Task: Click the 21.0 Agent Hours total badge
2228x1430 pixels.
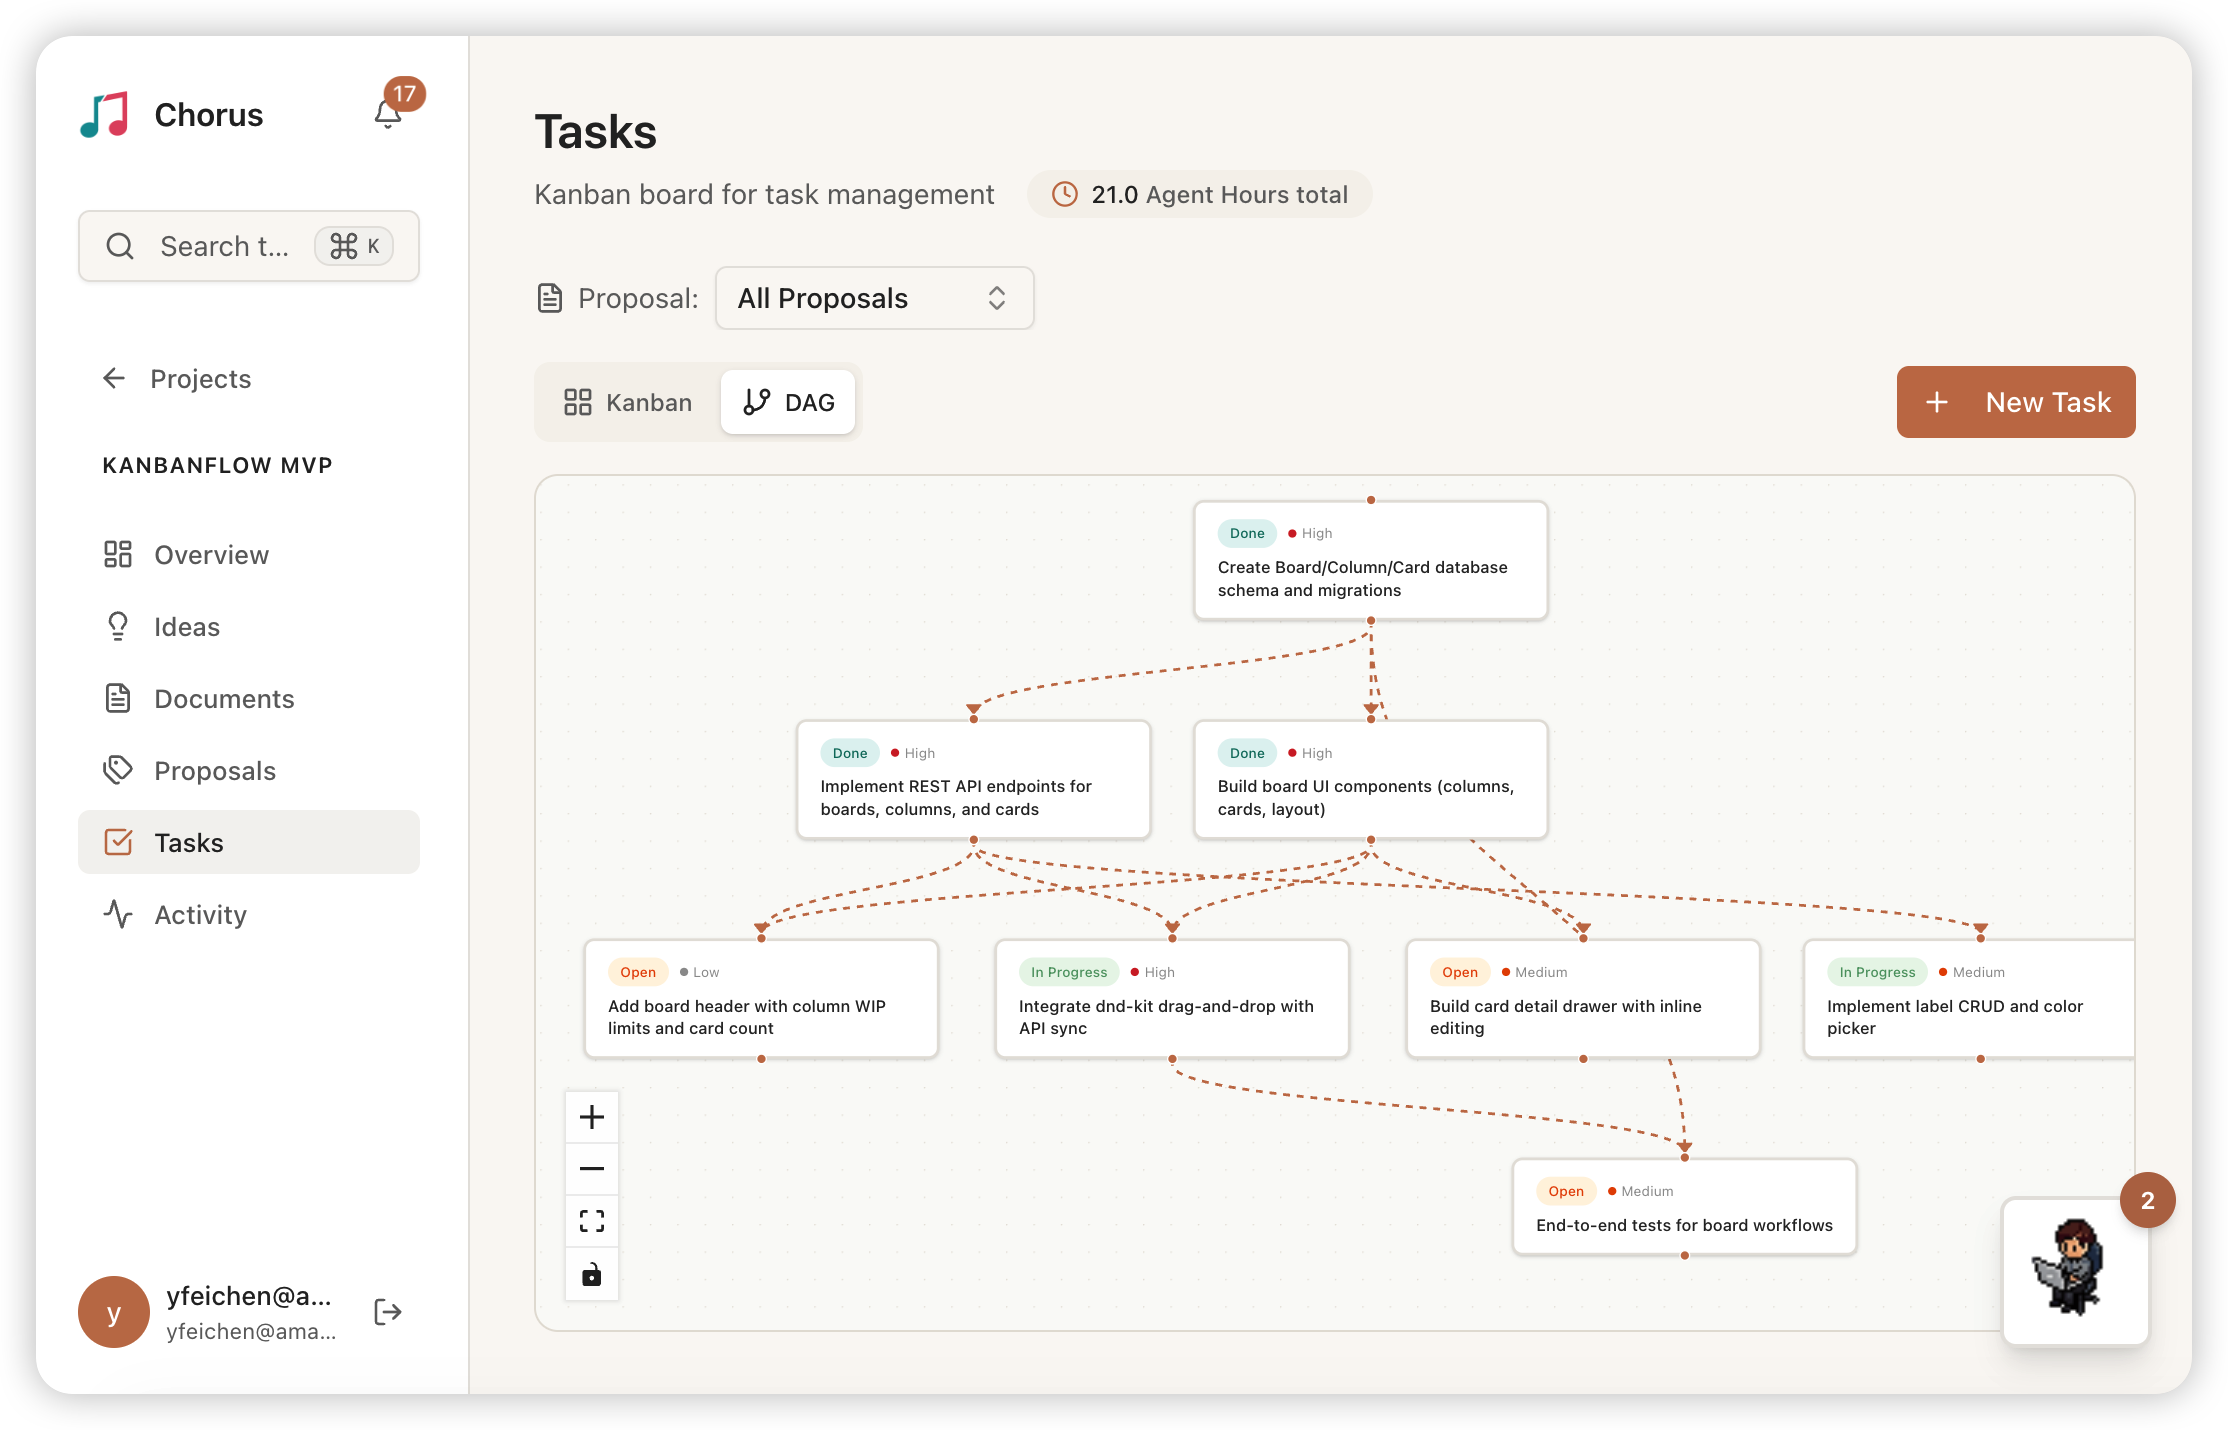Action: [1199, 194]
